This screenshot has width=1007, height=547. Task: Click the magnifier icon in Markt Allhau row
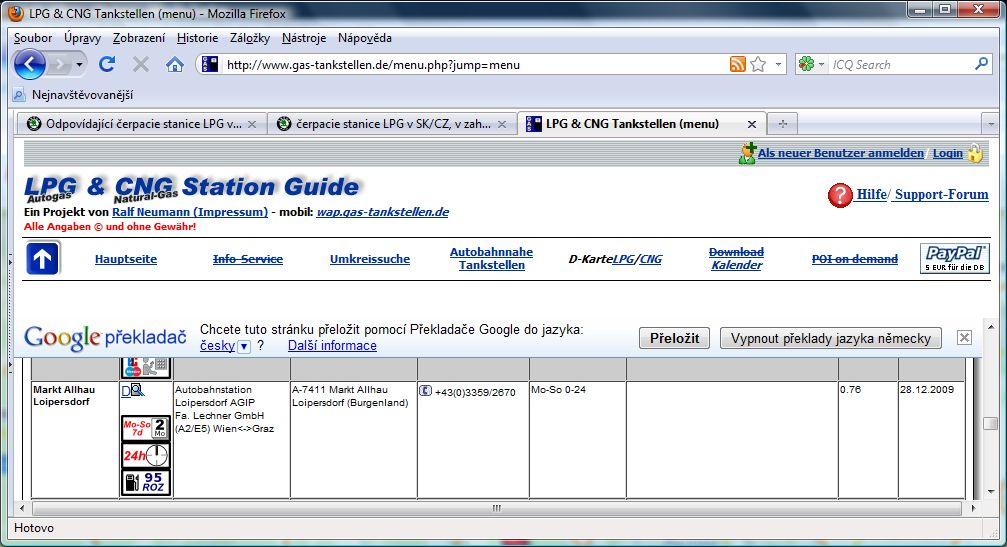point(137,390)
